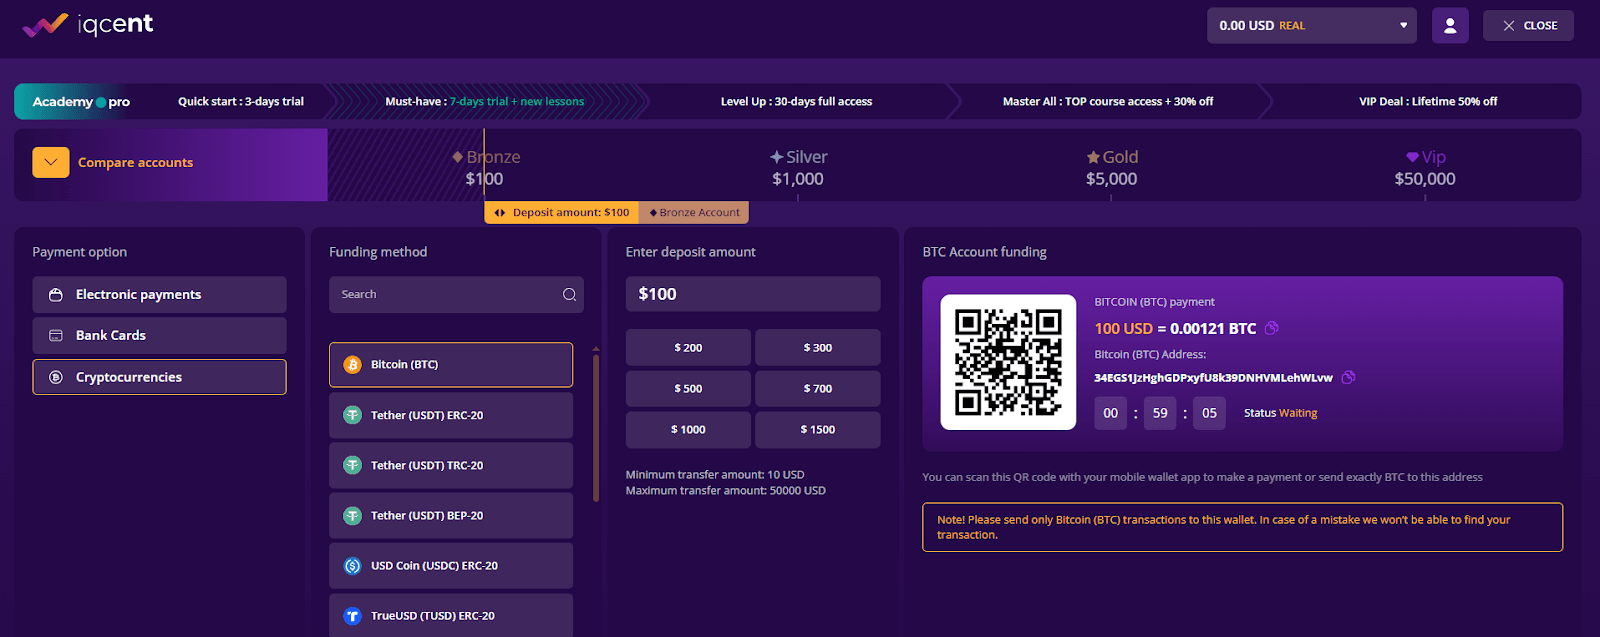This screenshot has height=637, width=1600.
Task: Set deposit to $ 700
Action: (x=818, y=389)
